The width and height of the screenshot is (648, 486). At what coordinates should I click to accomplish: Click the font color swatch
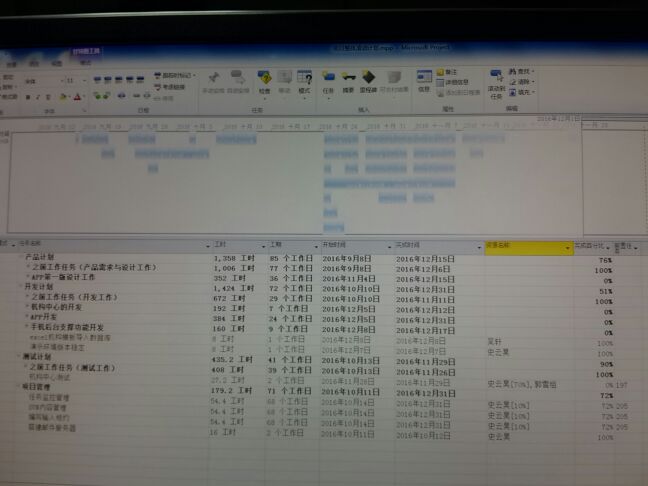[77, 97]
